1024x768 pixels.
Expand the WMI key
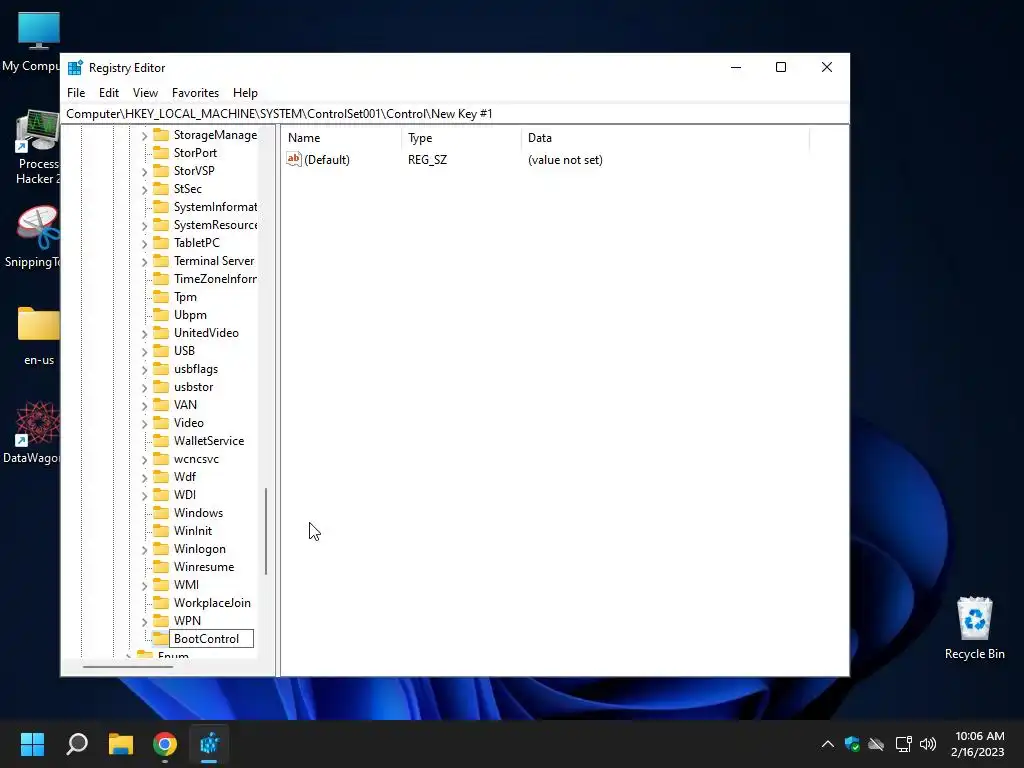144,586
